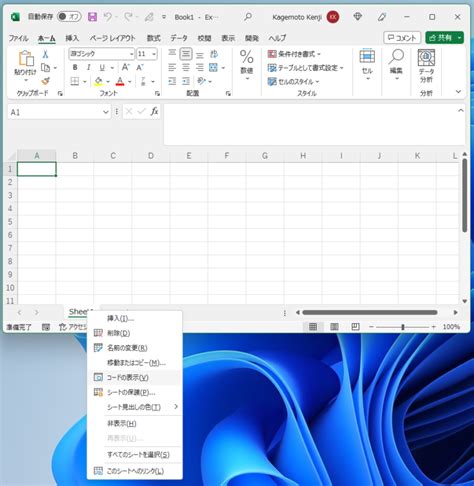Open the search magnifier in title bar
This screenshot has height=486, width=474.
click(248, 17)
